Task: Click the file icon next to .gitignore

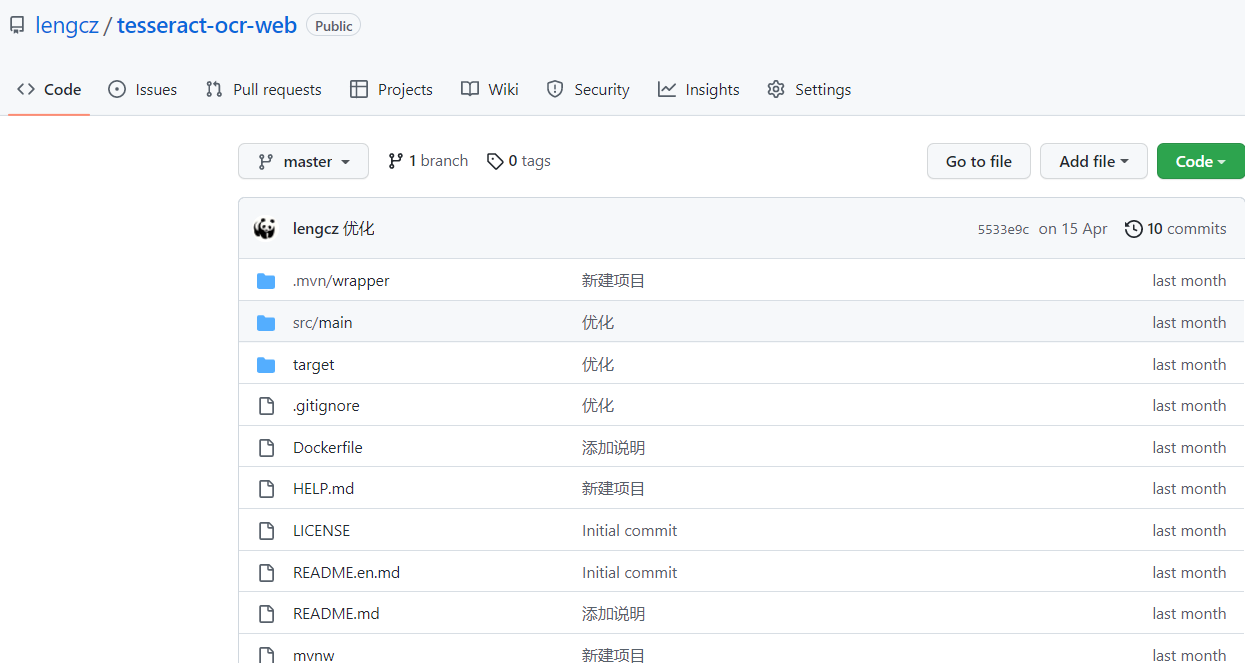Action: coord(266,406)
